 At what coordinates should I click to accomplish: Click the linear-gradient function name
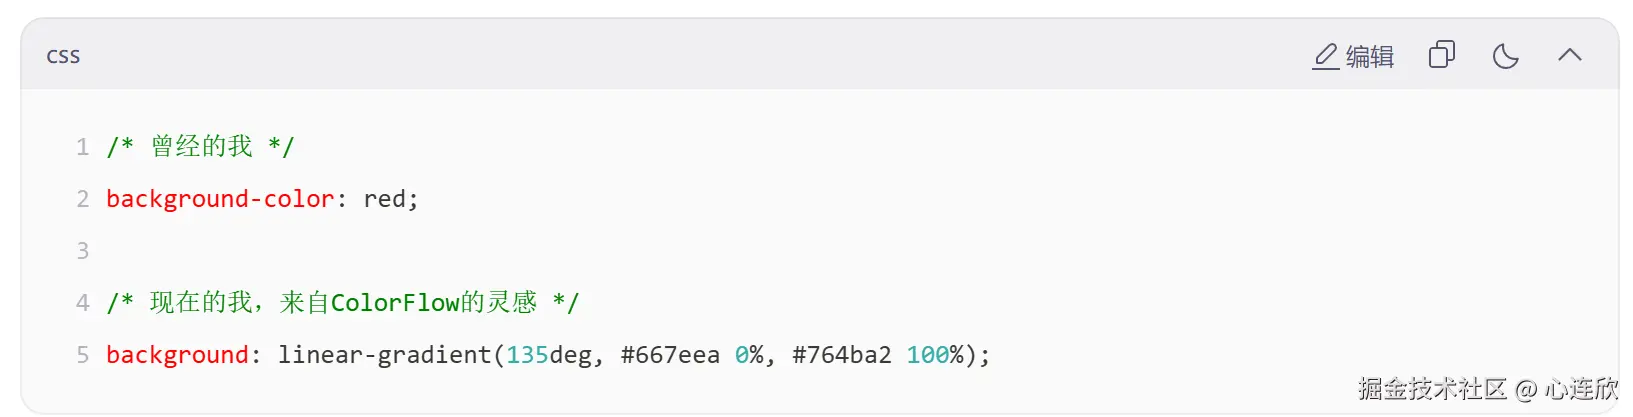(x=384, y=355)
